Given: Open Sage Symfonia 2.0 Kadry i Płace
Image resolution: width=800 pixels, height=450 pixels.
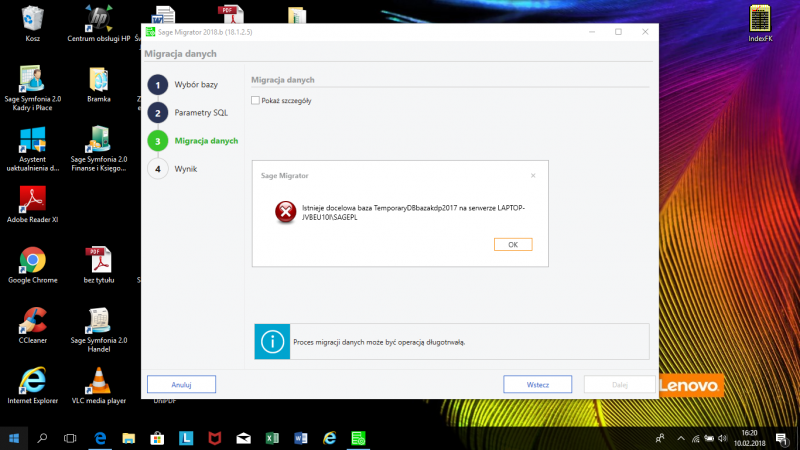Looking at the screenshot, I should 33,88.
